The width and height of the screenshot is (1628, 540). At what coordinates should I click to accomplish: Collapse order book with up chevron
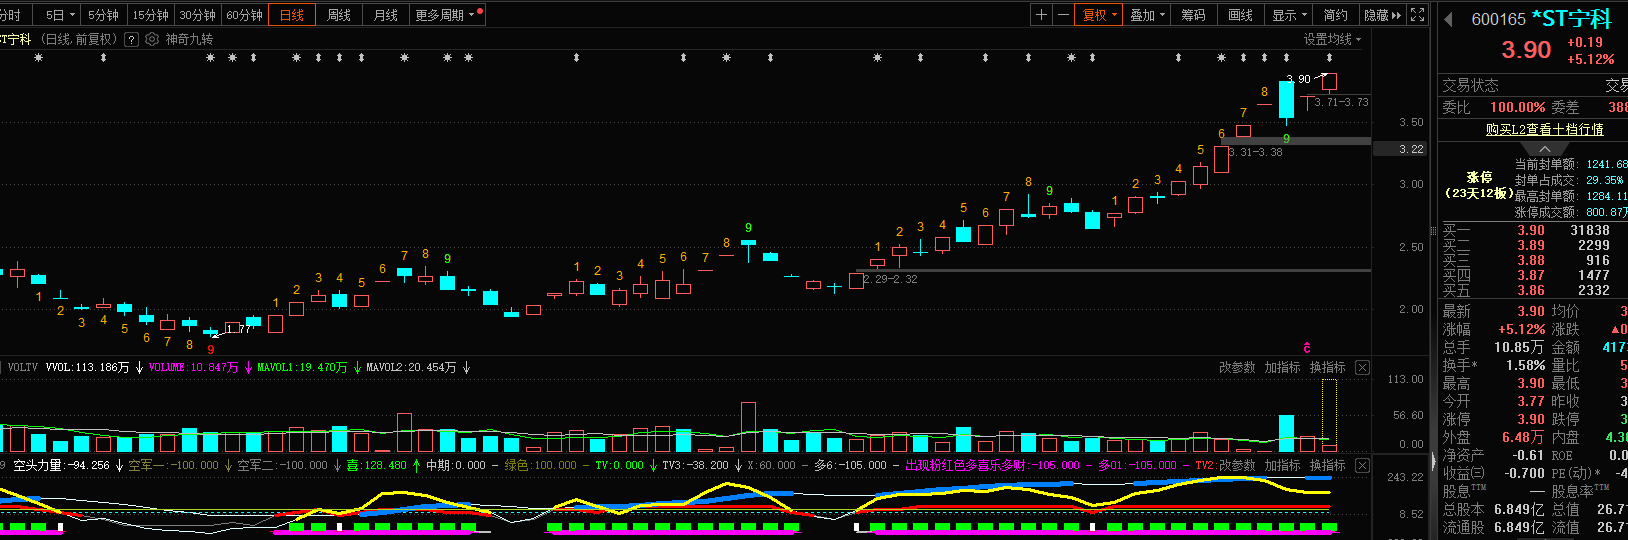pyautogui.click(x=1545, y=148)
